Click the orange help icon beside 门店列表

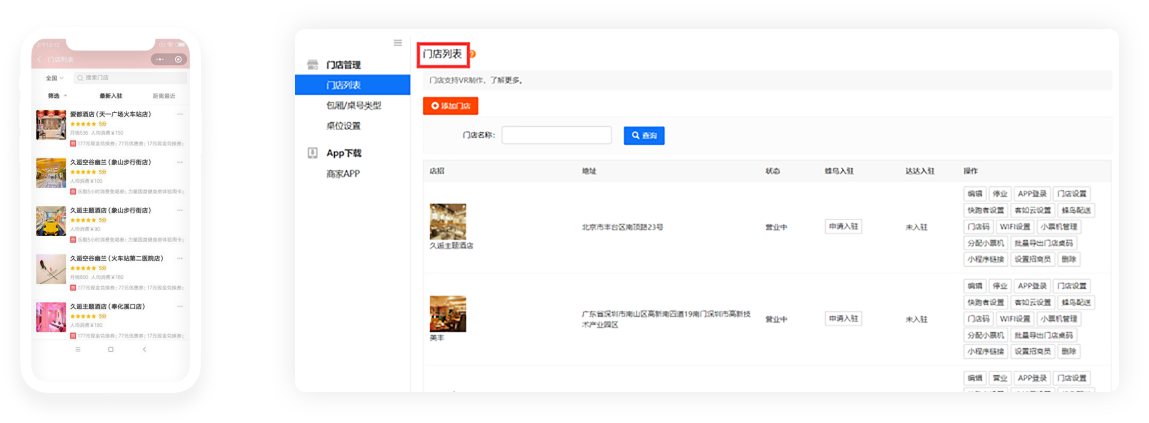[472, 55]
